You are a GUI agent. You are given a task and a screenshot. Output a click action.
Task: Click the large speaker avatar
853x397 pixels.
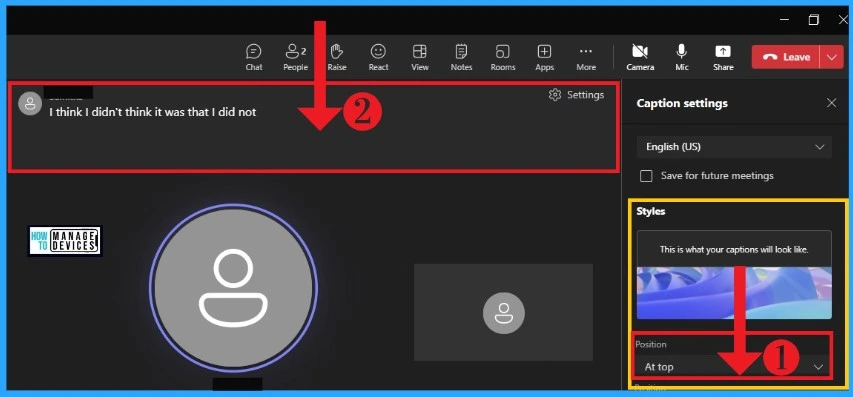coord(233,288)
